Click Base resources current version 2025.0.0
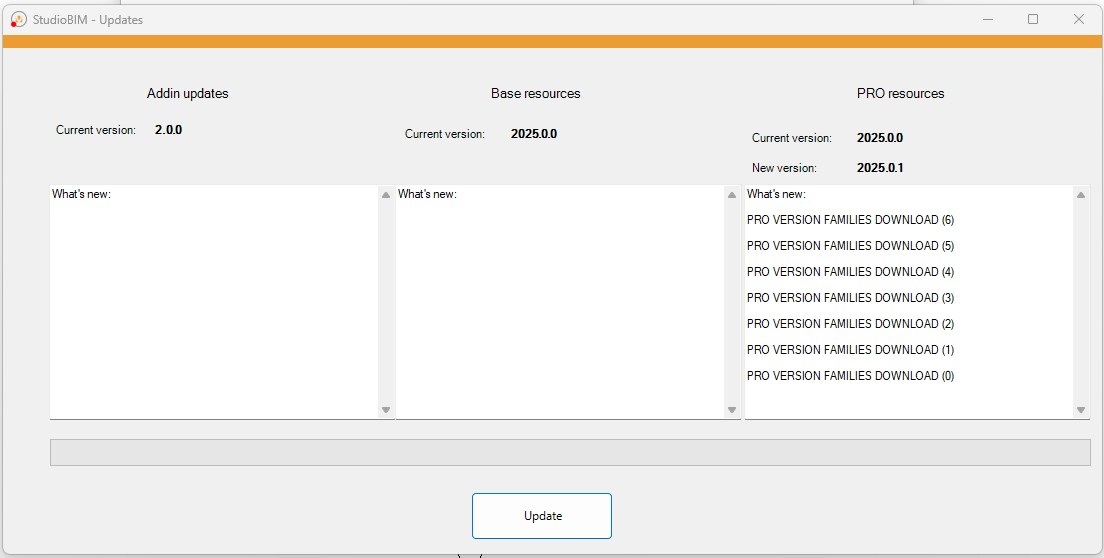This screenshot has height=558, width=1104. click(534, 134)
